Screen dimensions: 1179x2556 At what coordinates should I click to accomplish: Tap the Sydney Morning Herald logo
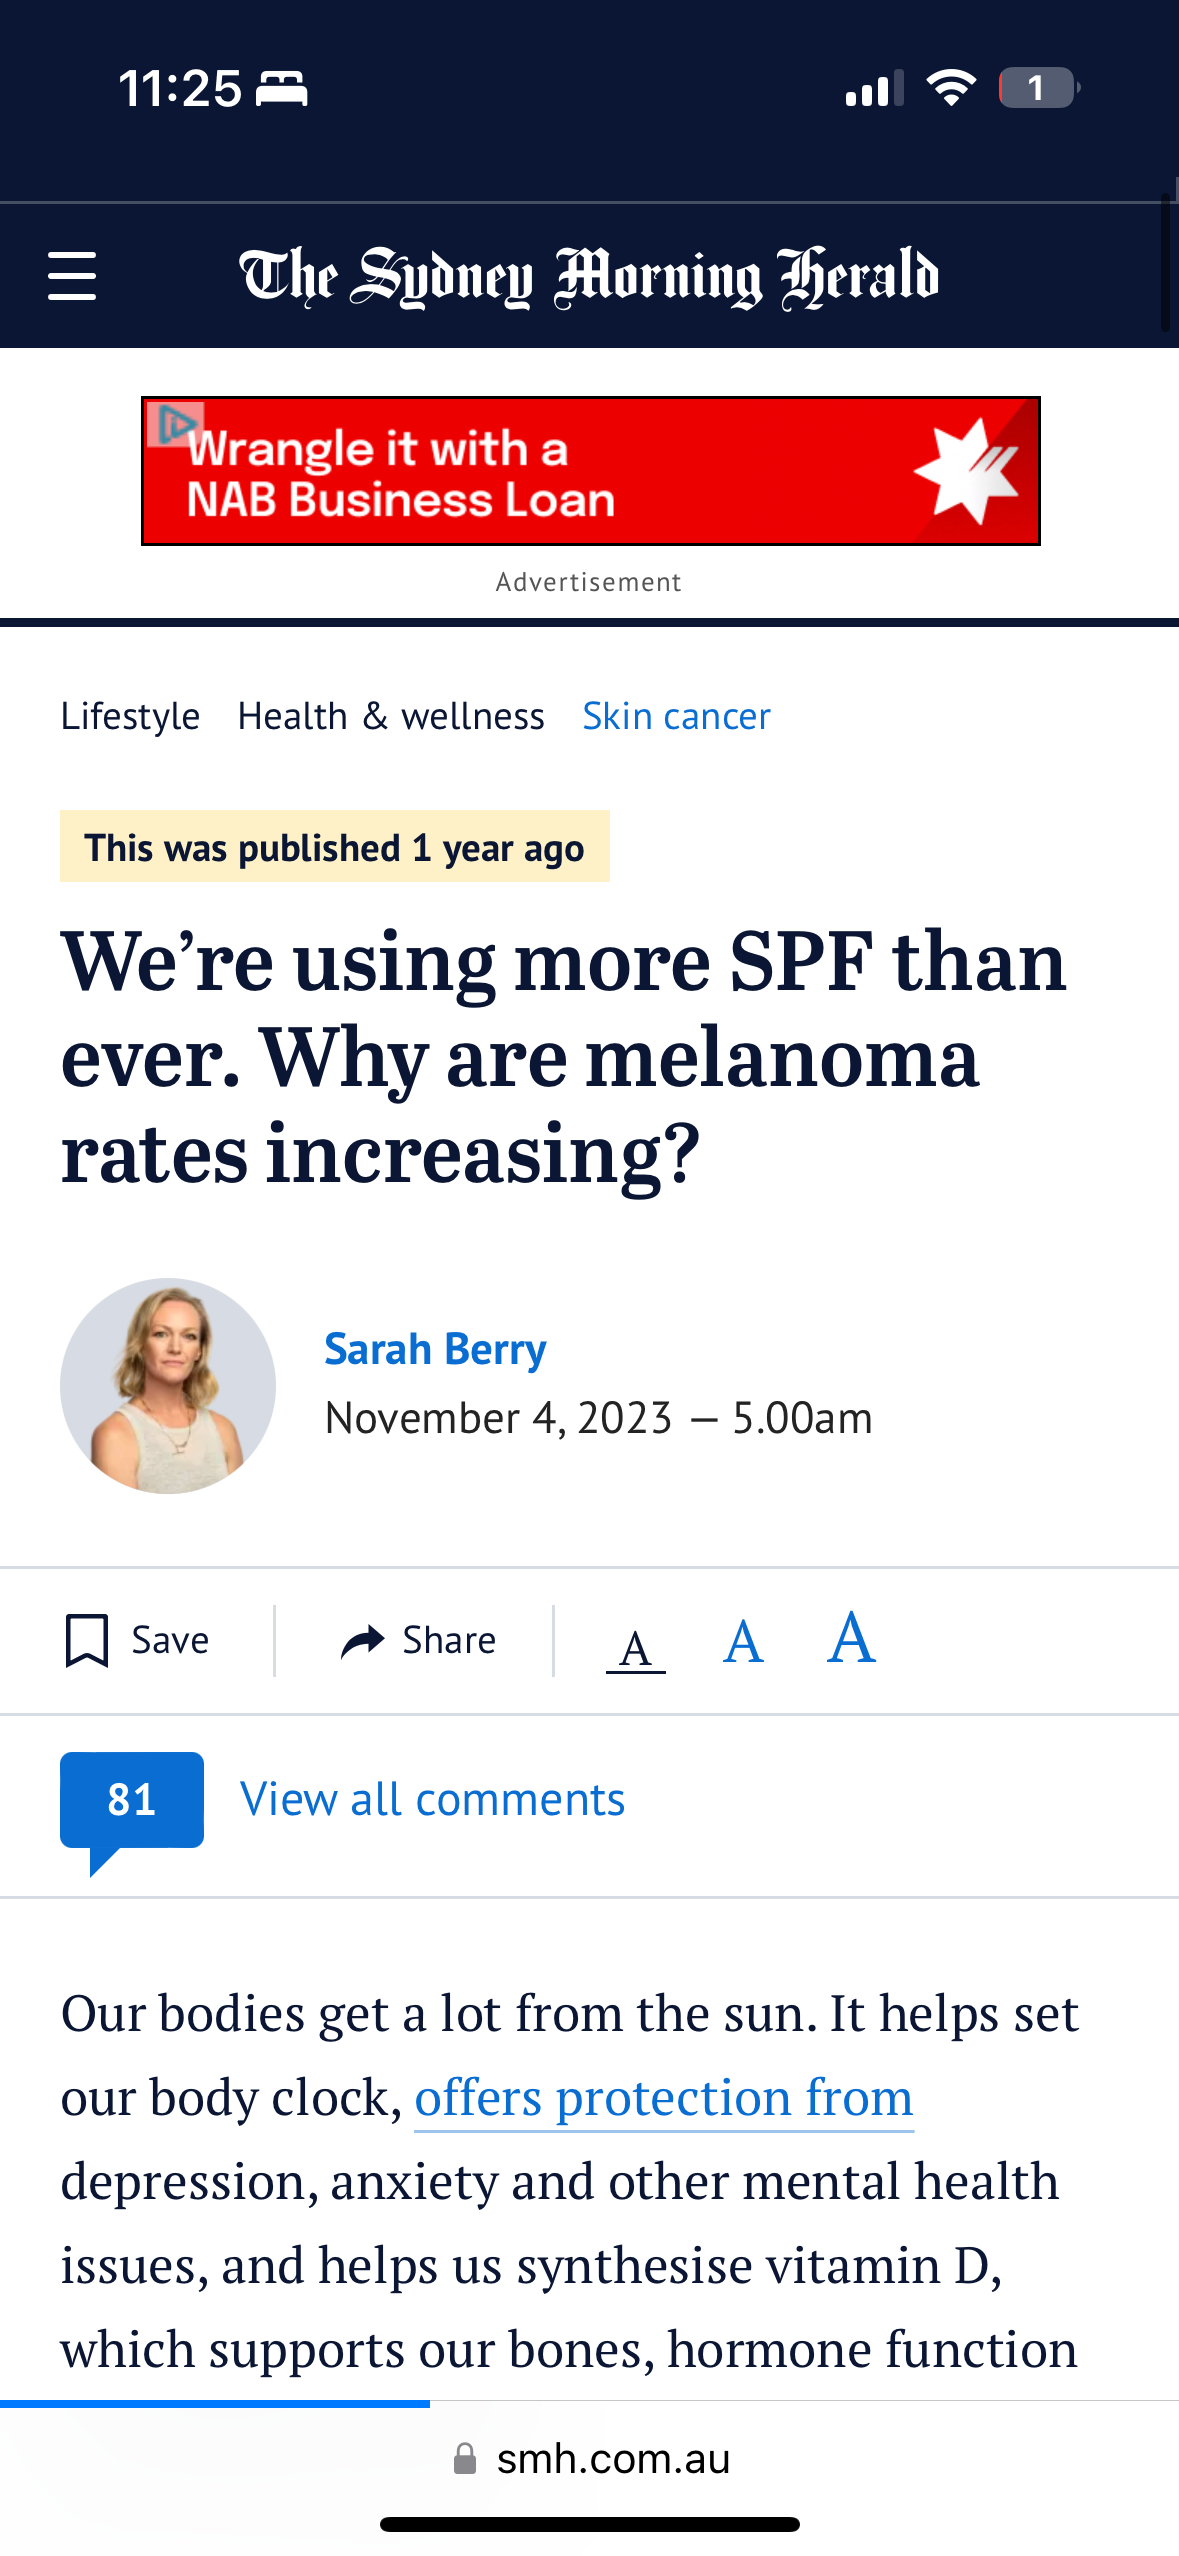click(x=589, y=277)
